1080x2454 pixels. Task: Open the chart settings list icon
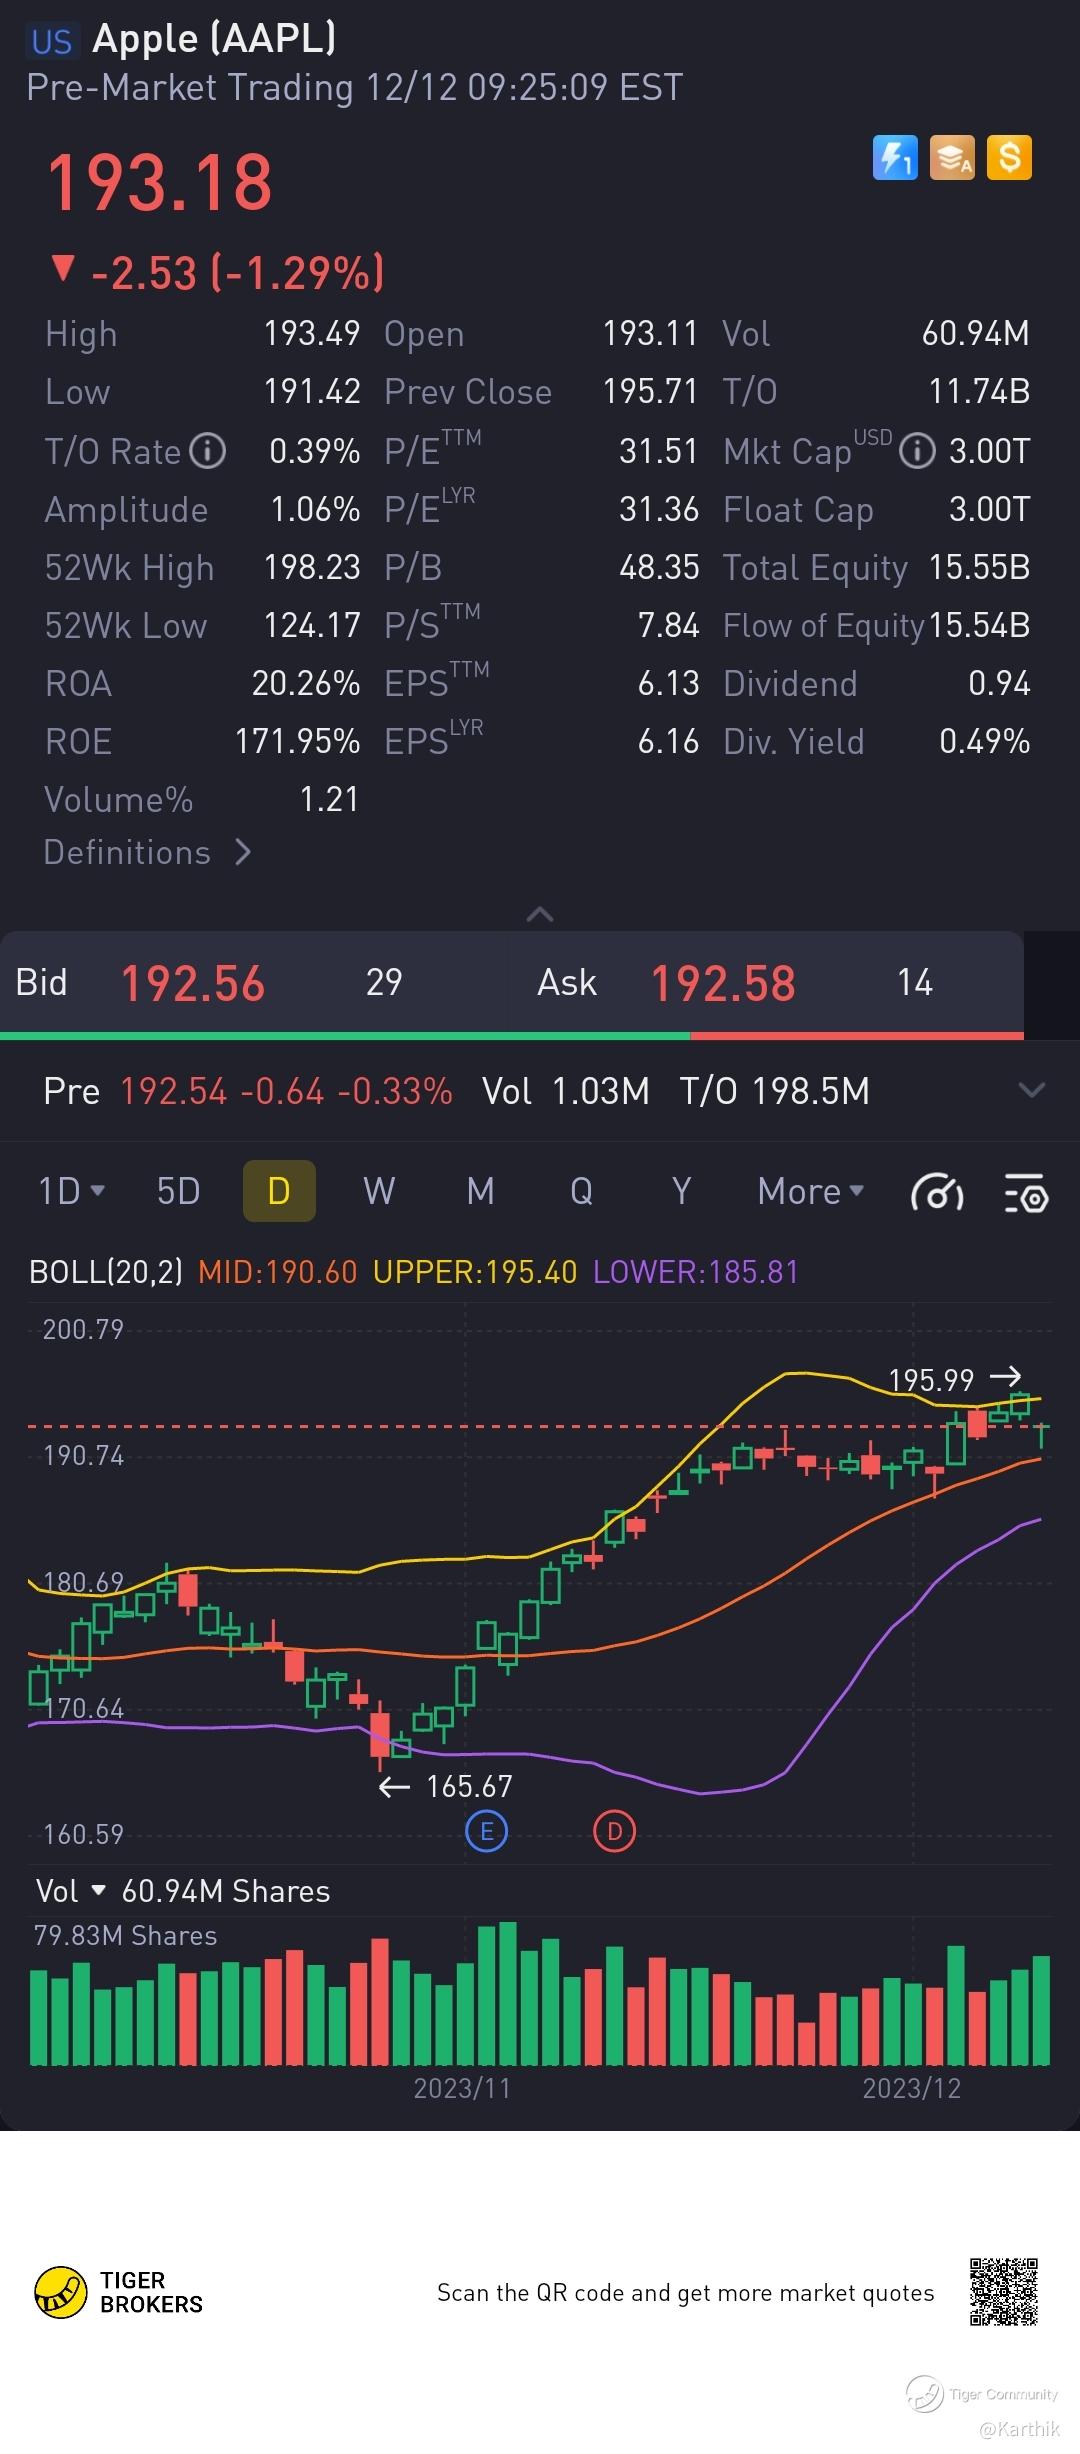pyautogui.click(x=1026, y=1192)
